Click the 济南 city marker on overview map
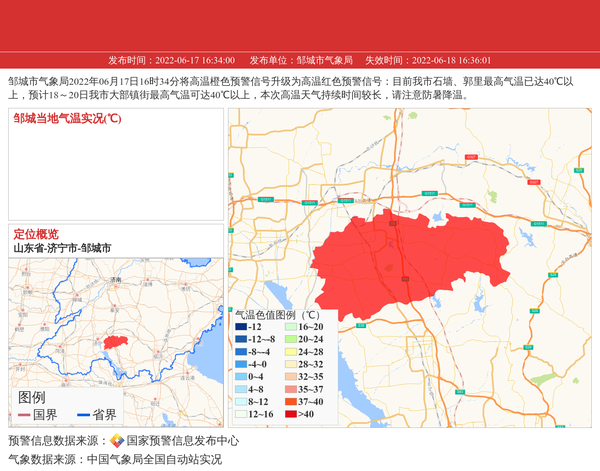This screenshot has height=471, width=600. [116, 281]
